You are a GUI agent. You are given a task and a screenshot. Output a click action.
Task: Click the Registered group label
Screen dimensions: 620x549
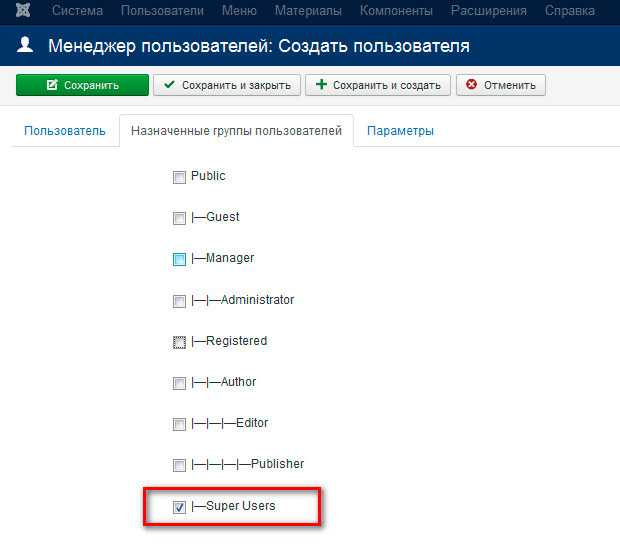pyautogui.click(x=229, y=341)
